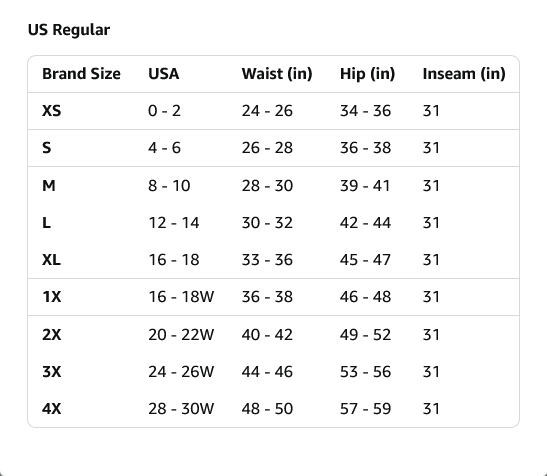Viewport: 547px width, 476px height.
Task: Click the M brand size row label
Action: coord(49,186)
